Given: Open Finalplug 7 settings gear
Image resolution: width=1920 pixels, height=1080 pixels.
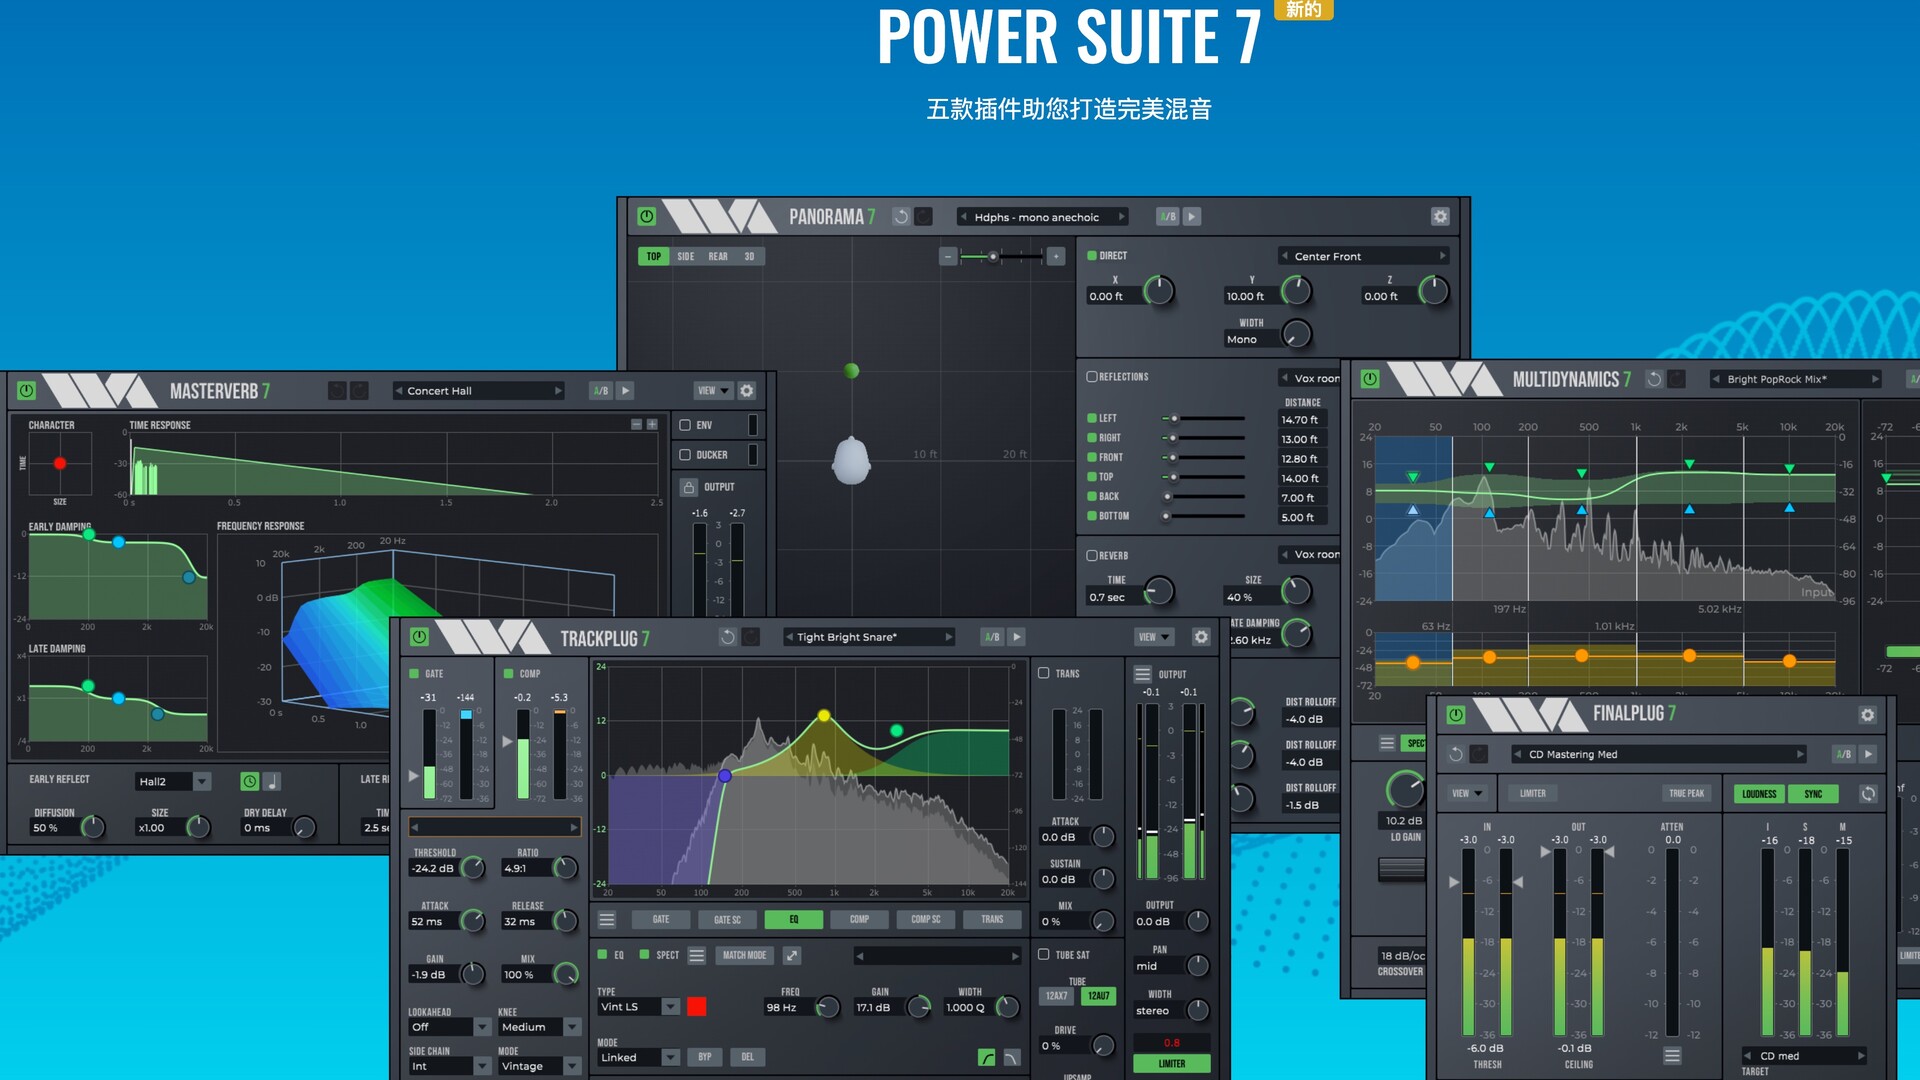Looking at the screenshot, I should tap(1867, 715).
